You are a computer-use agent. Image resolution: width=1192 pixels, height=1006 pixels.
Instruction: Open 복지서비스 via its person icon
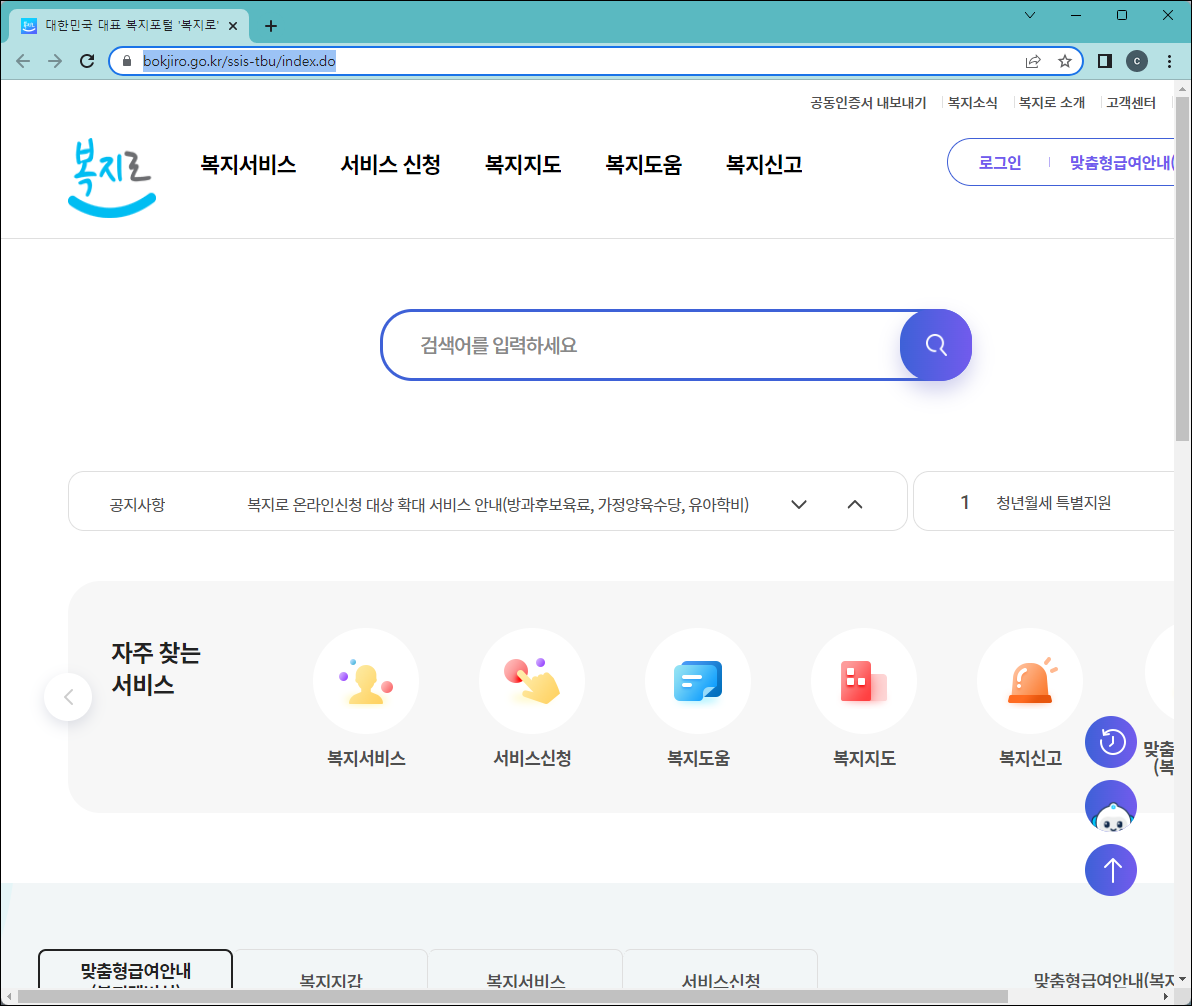coord(366,681)
